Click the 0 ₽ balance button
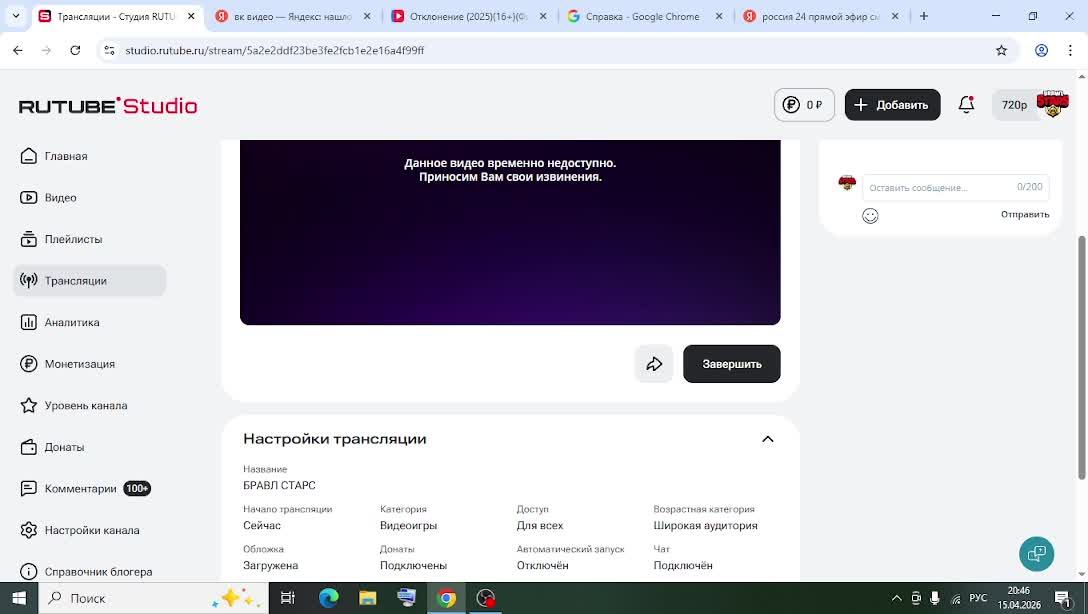 coord(804,105)
